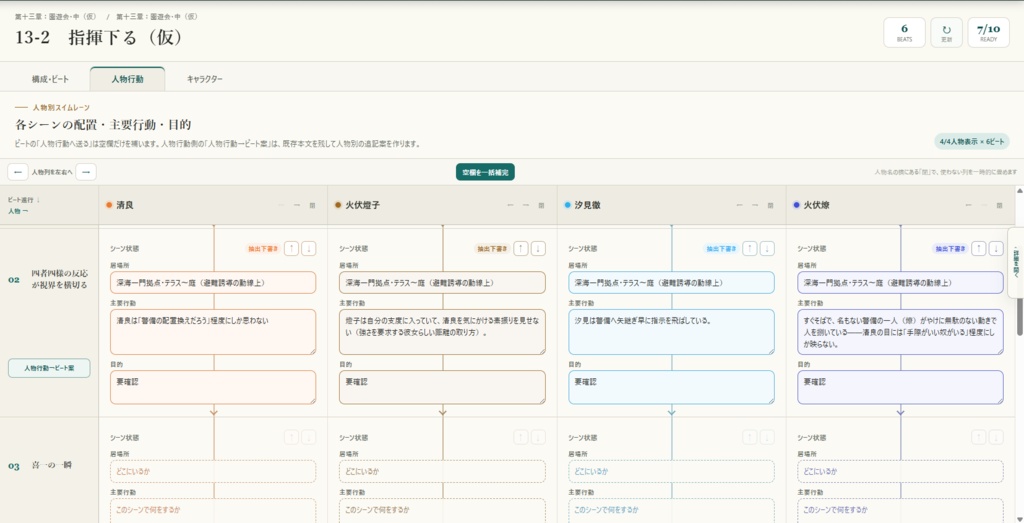Click 抽出下書き badge in 火伏燎 column

click(x=950, y=249)
